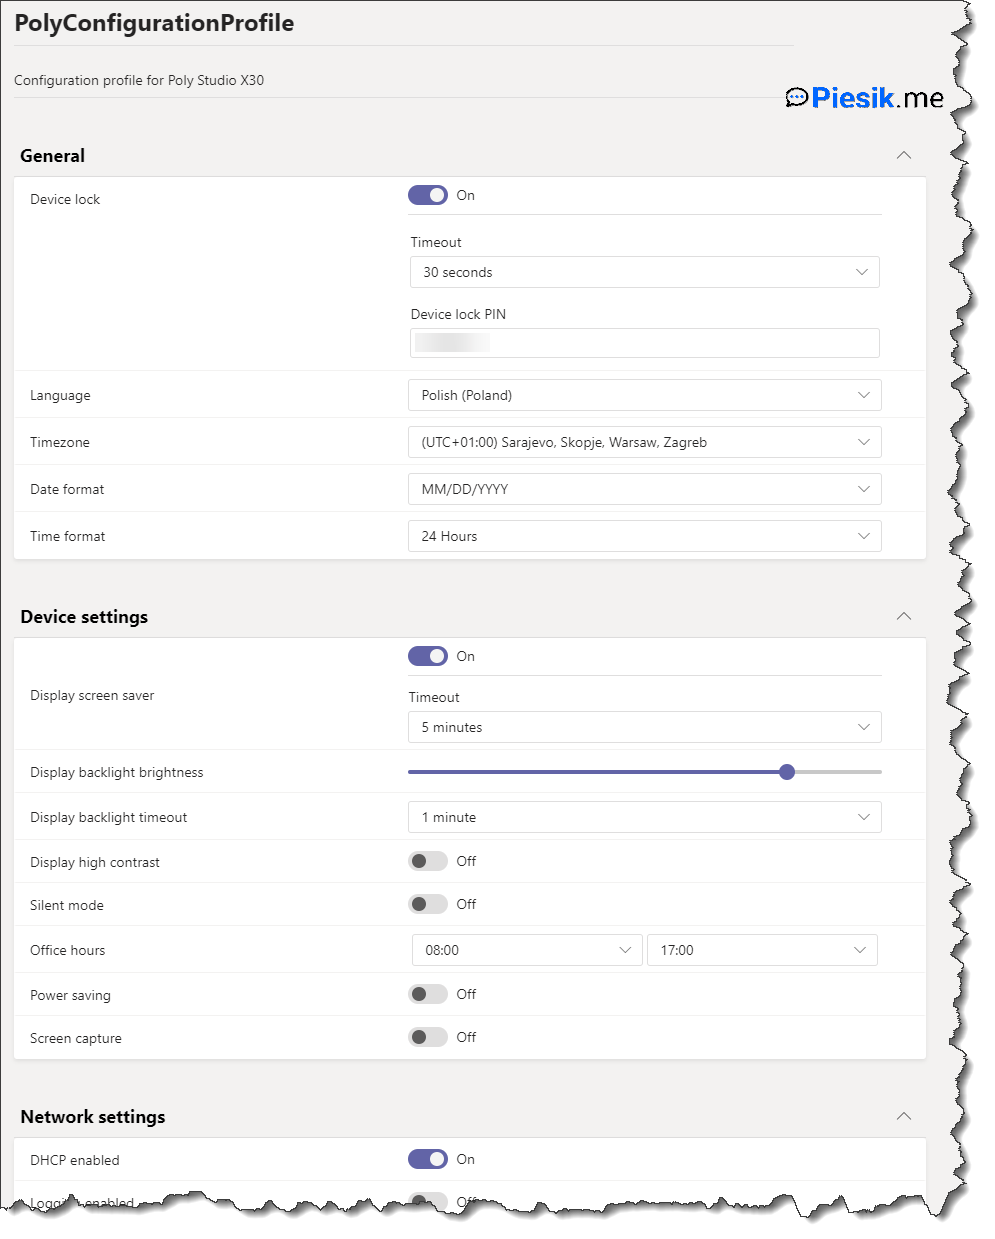Click the Display backlight brightness slider handle
Viewport: 995px width, 1239px height.
(x=787, y=772)
